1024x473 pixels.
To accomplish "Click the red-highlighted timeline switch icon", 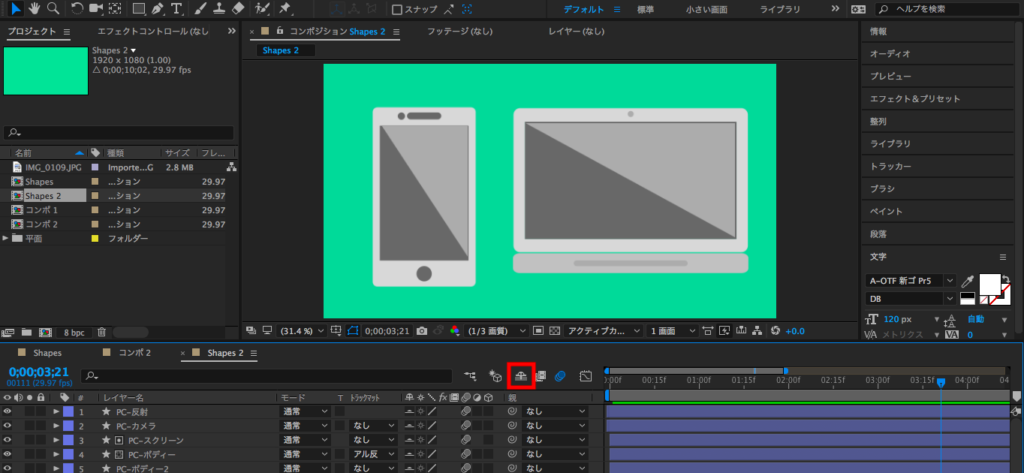I will [x=521, y=376].
